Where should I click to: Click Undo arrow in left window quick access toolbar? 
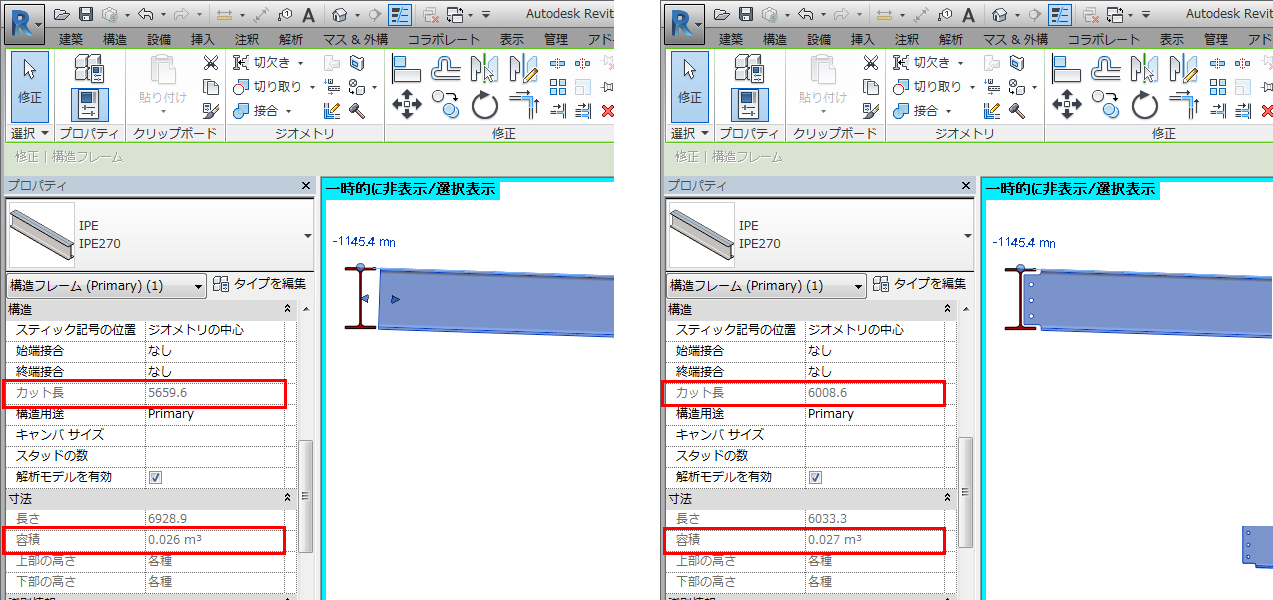[146, 14]
